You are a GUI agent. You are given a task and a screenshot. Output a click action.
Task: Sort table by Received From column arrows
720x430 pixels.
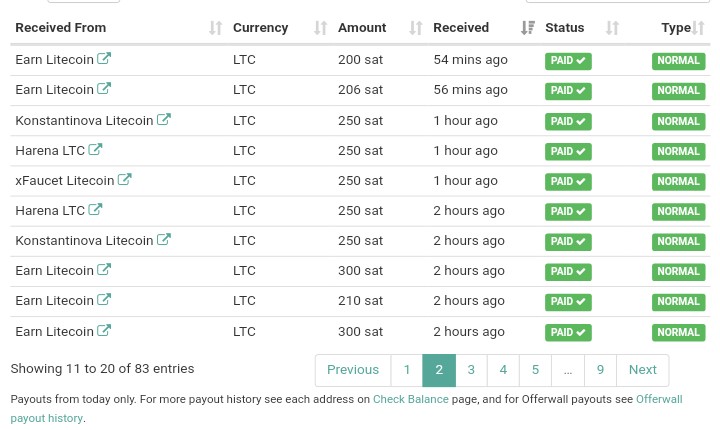pos(215,28)
